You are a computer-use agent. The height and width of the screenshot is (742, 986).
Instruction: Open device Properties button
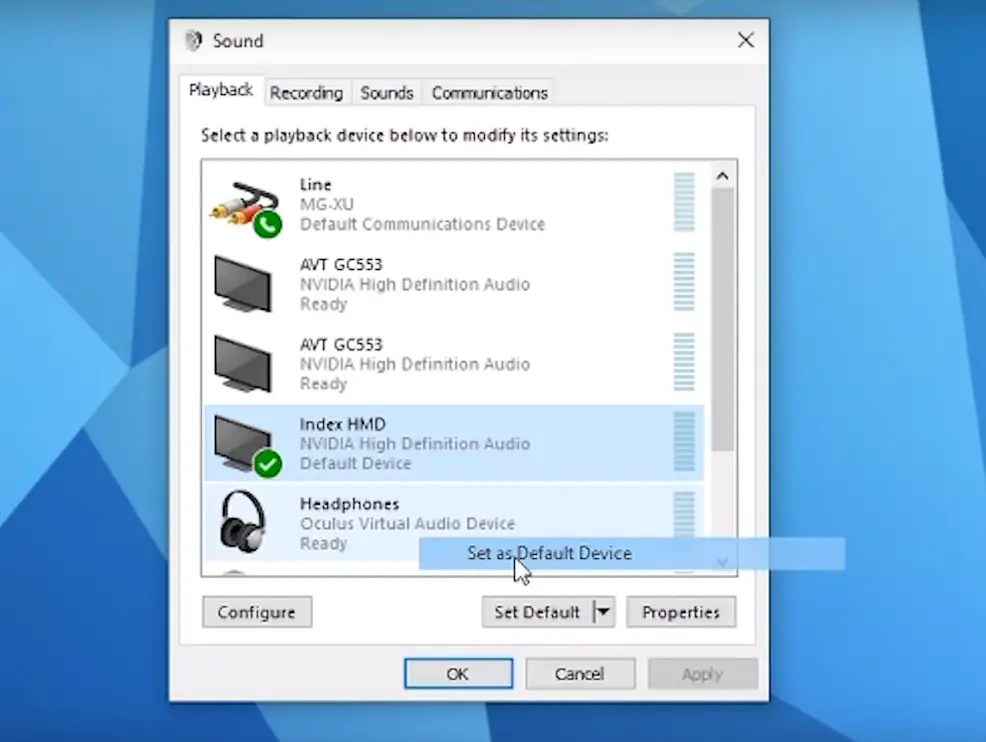point(681,612)
